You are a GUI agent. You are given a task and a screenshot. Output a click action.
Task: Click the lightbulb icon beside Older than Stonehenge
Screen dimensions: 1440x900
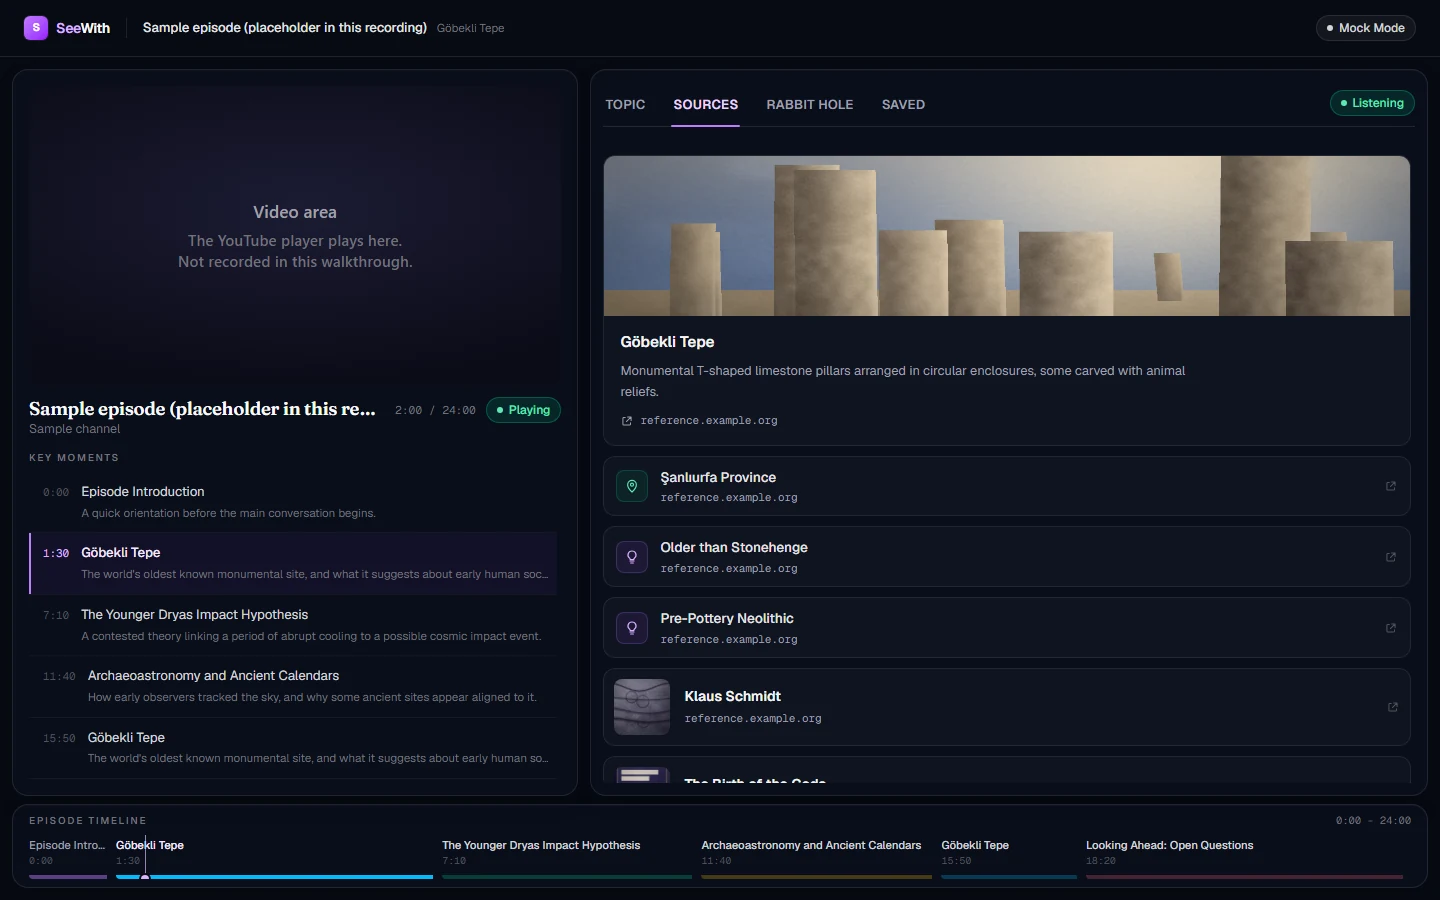(632, 557)
